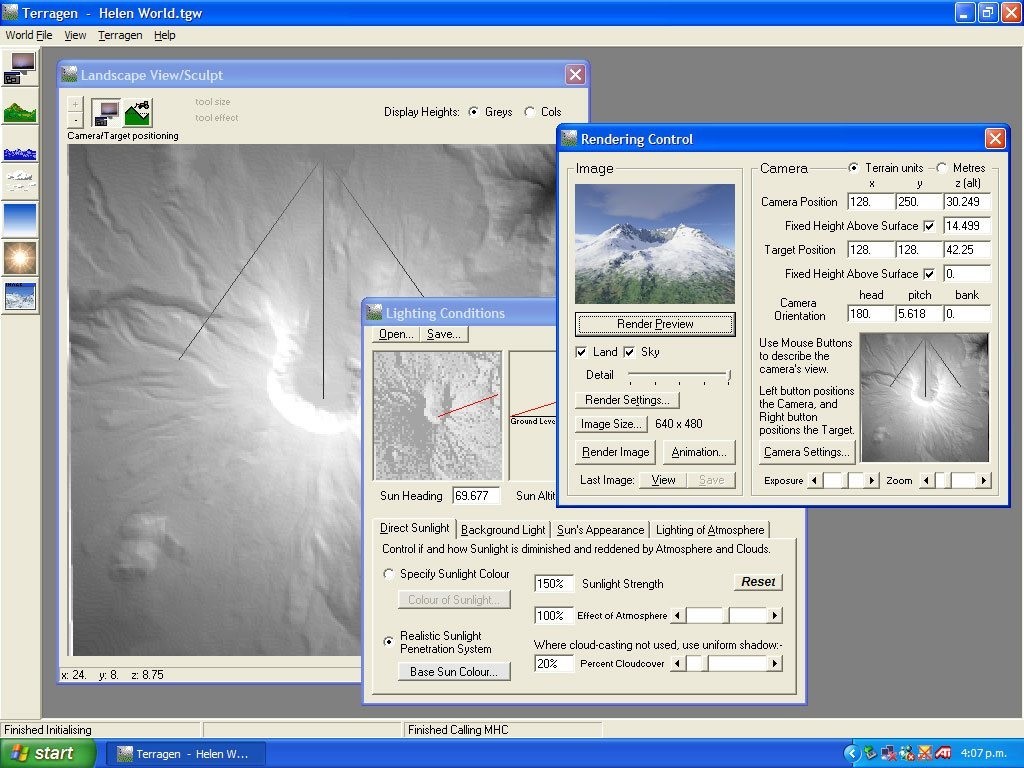Uncheck the Sky render checkbox

[629, 352]
